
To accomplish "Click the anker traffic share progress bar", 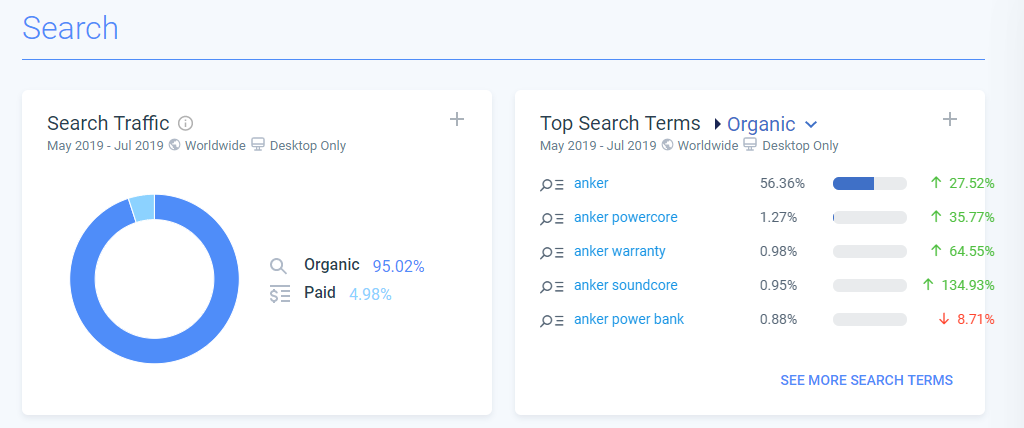I will coord(869,183).
